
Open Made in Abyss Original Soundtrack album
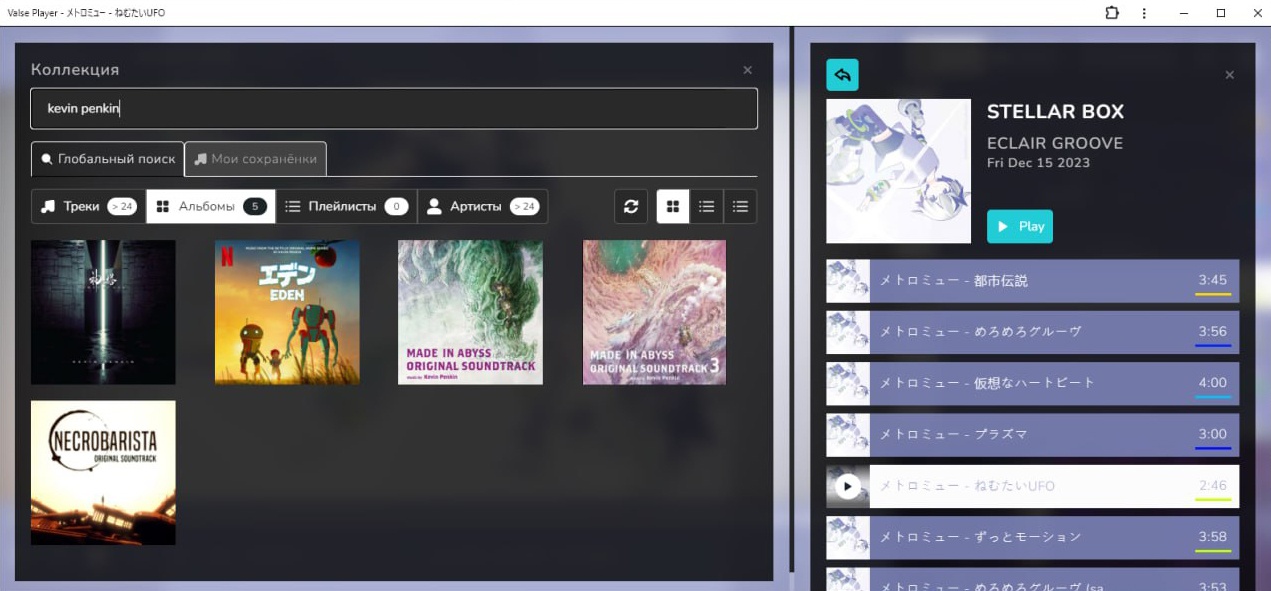click(x=470, y=312)
